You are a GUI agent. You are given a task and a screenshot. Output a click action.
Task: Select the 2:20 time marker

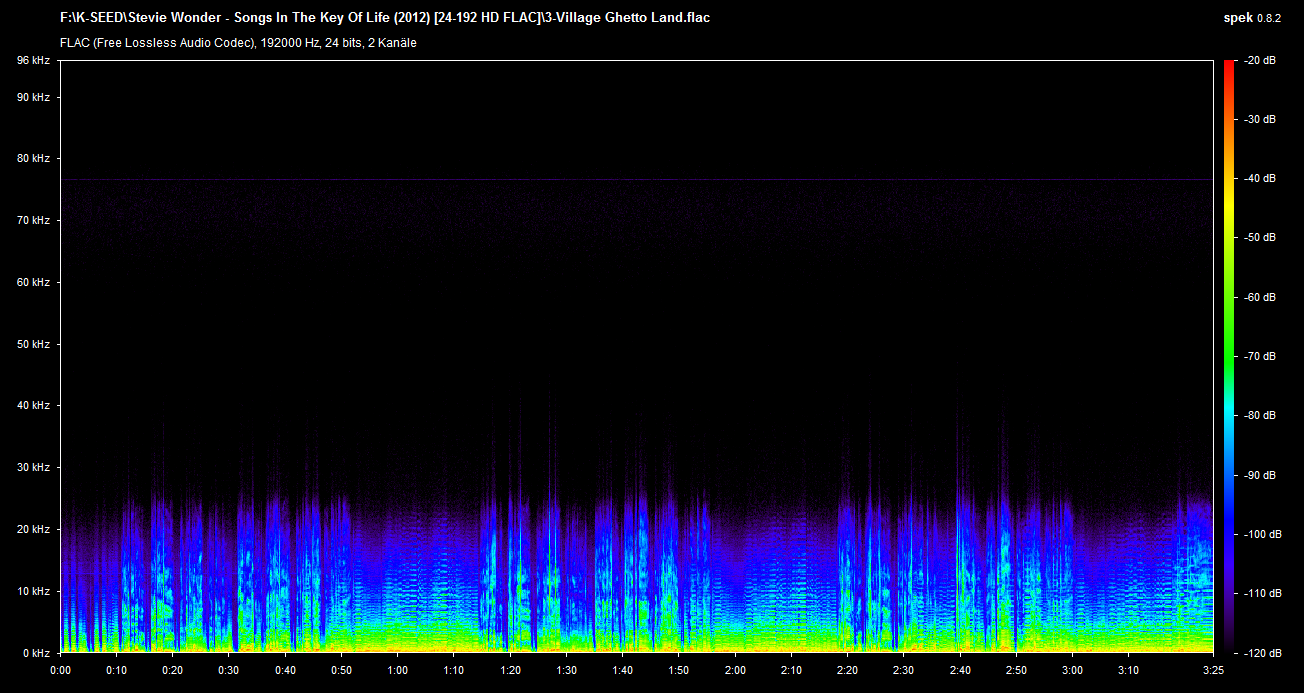click(x=848, y=670)
